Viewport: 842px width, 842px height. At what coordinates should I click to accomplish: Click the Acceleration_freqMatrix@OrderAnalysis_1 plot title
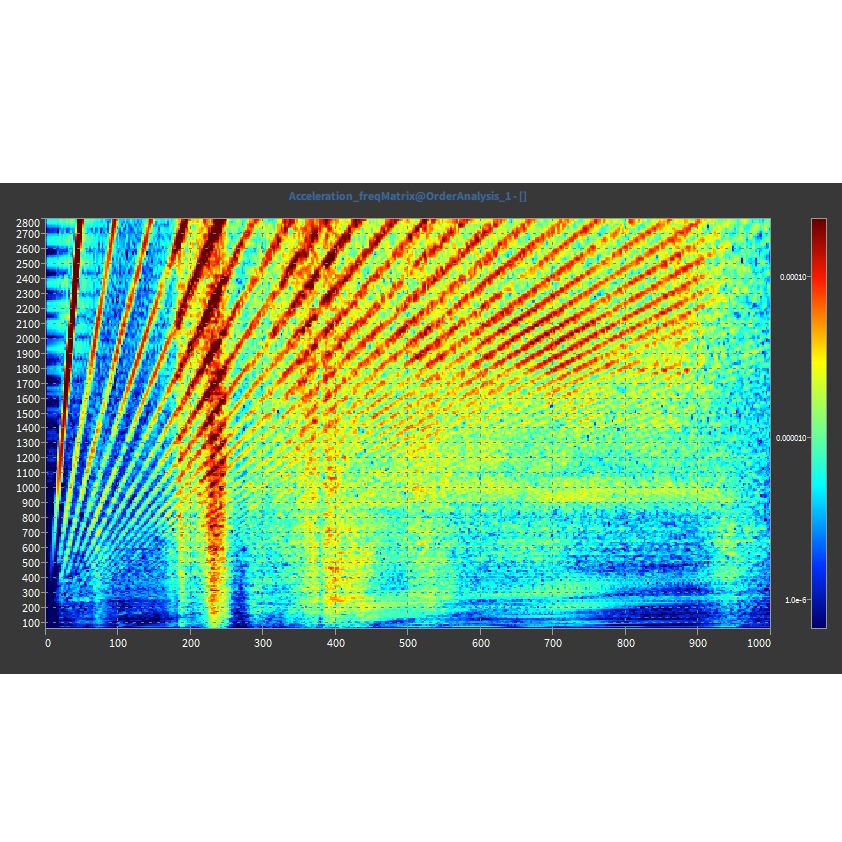click(407, 196)
